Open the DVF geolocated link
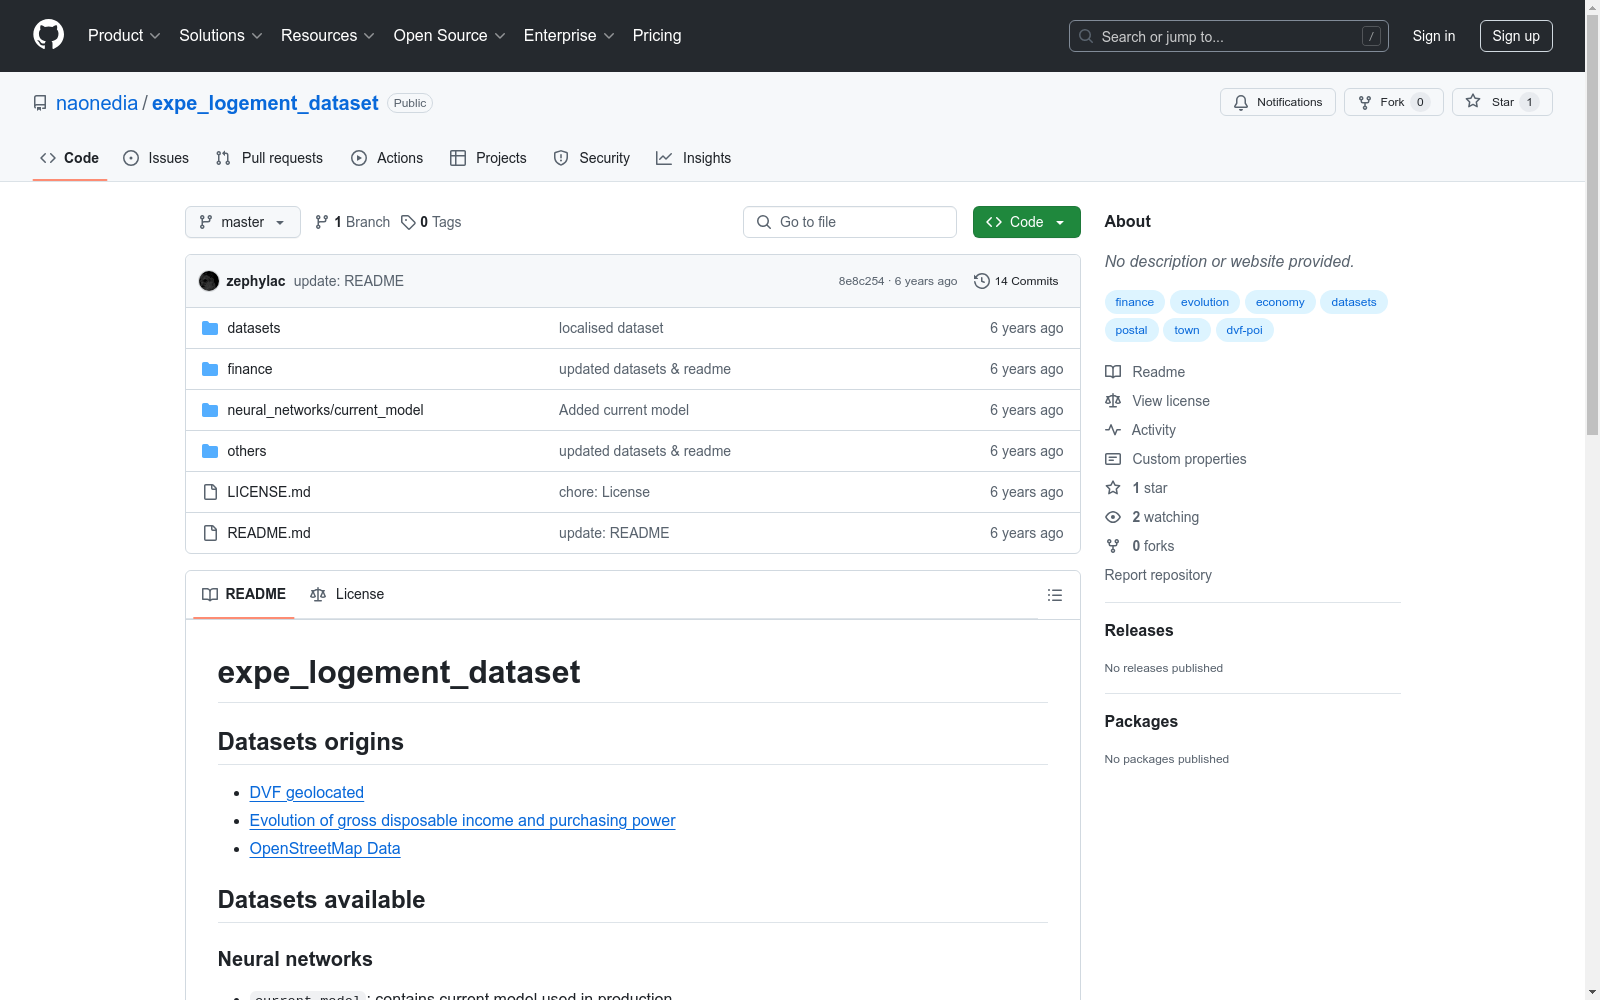The height and width of the screenshot is (1000, 1600). [x=307, y=792]
